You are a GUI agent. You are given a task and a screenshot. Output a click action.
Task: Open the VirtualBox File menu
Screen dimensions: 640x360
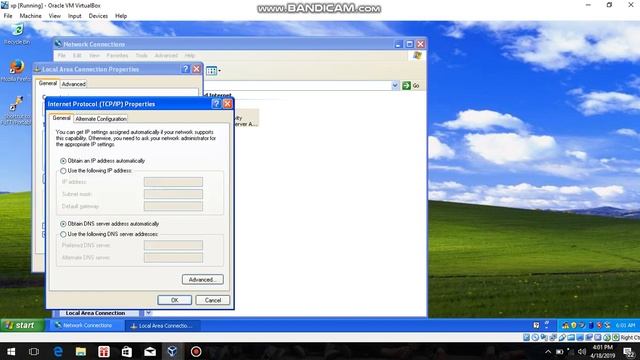[x=8, y=16]
